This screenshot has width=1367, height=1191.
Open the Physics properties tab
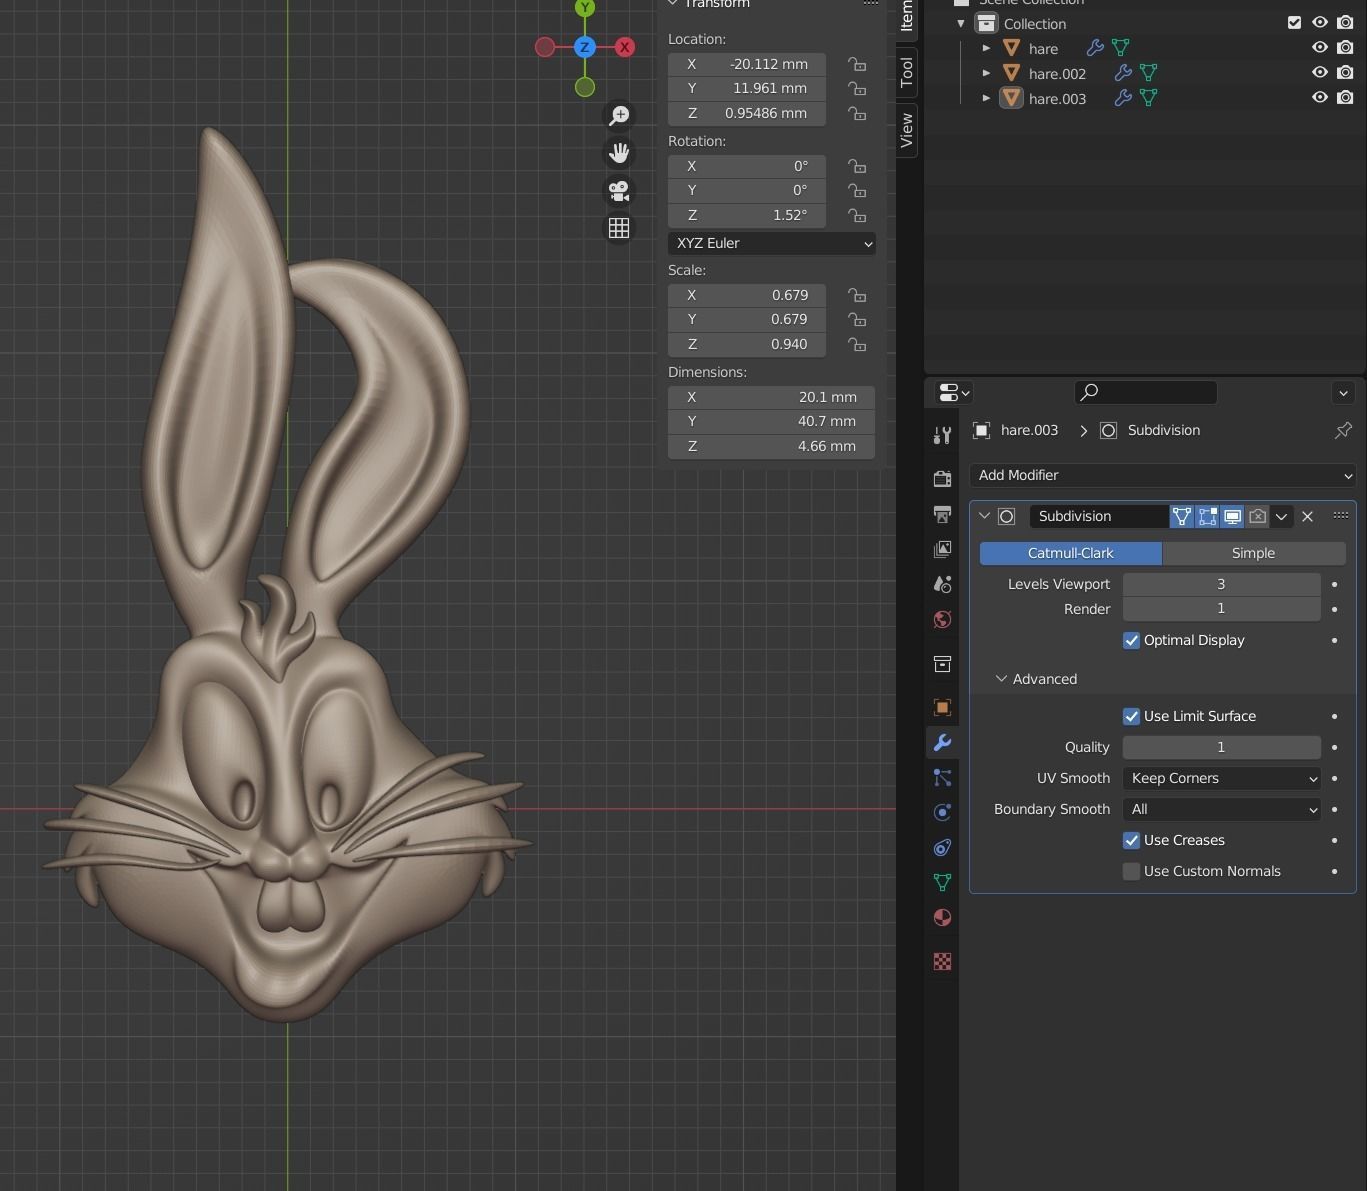pos(942,812)
